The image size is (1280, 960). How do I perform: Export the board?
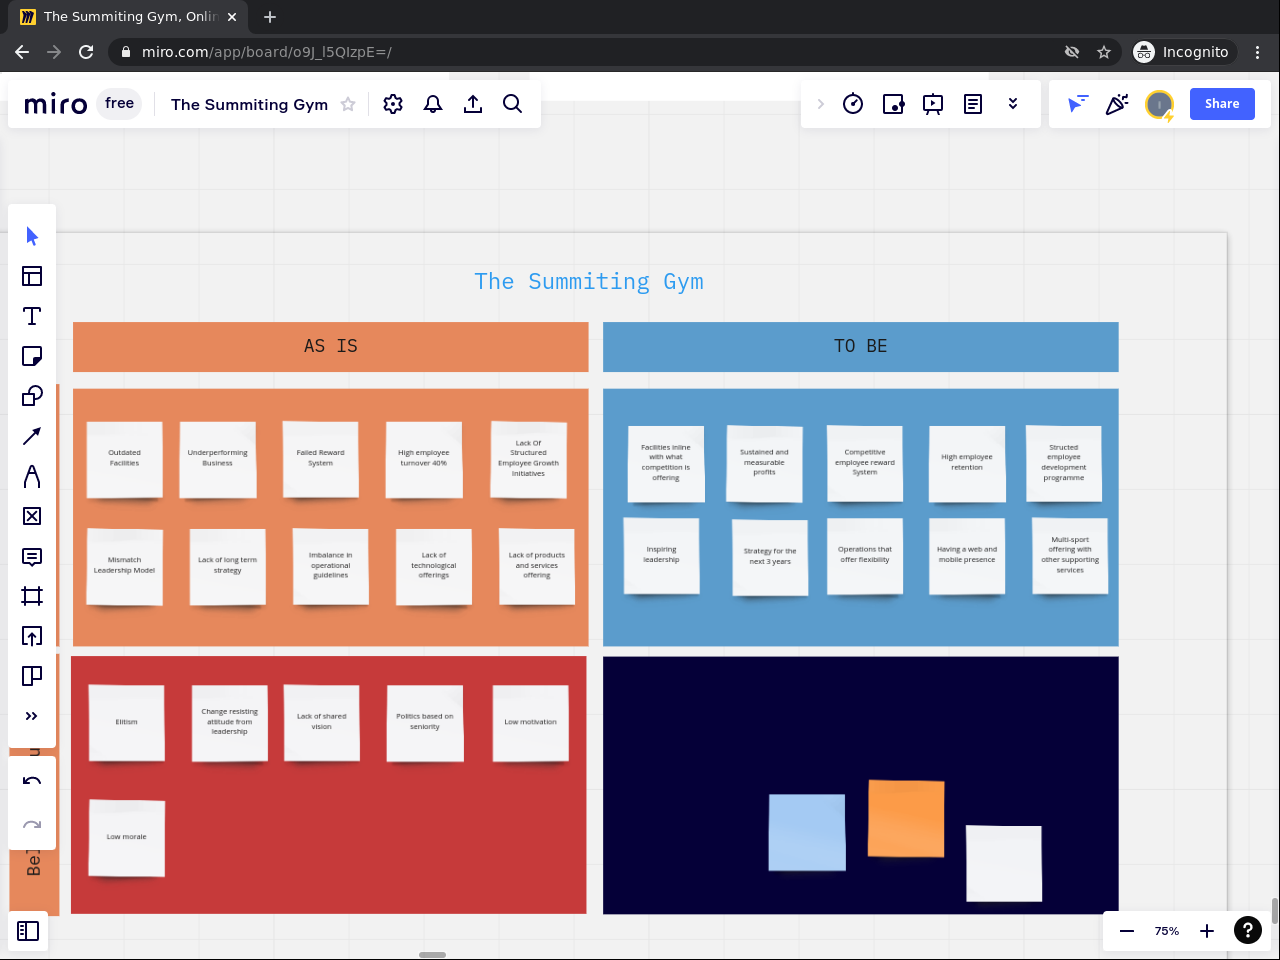473,104
